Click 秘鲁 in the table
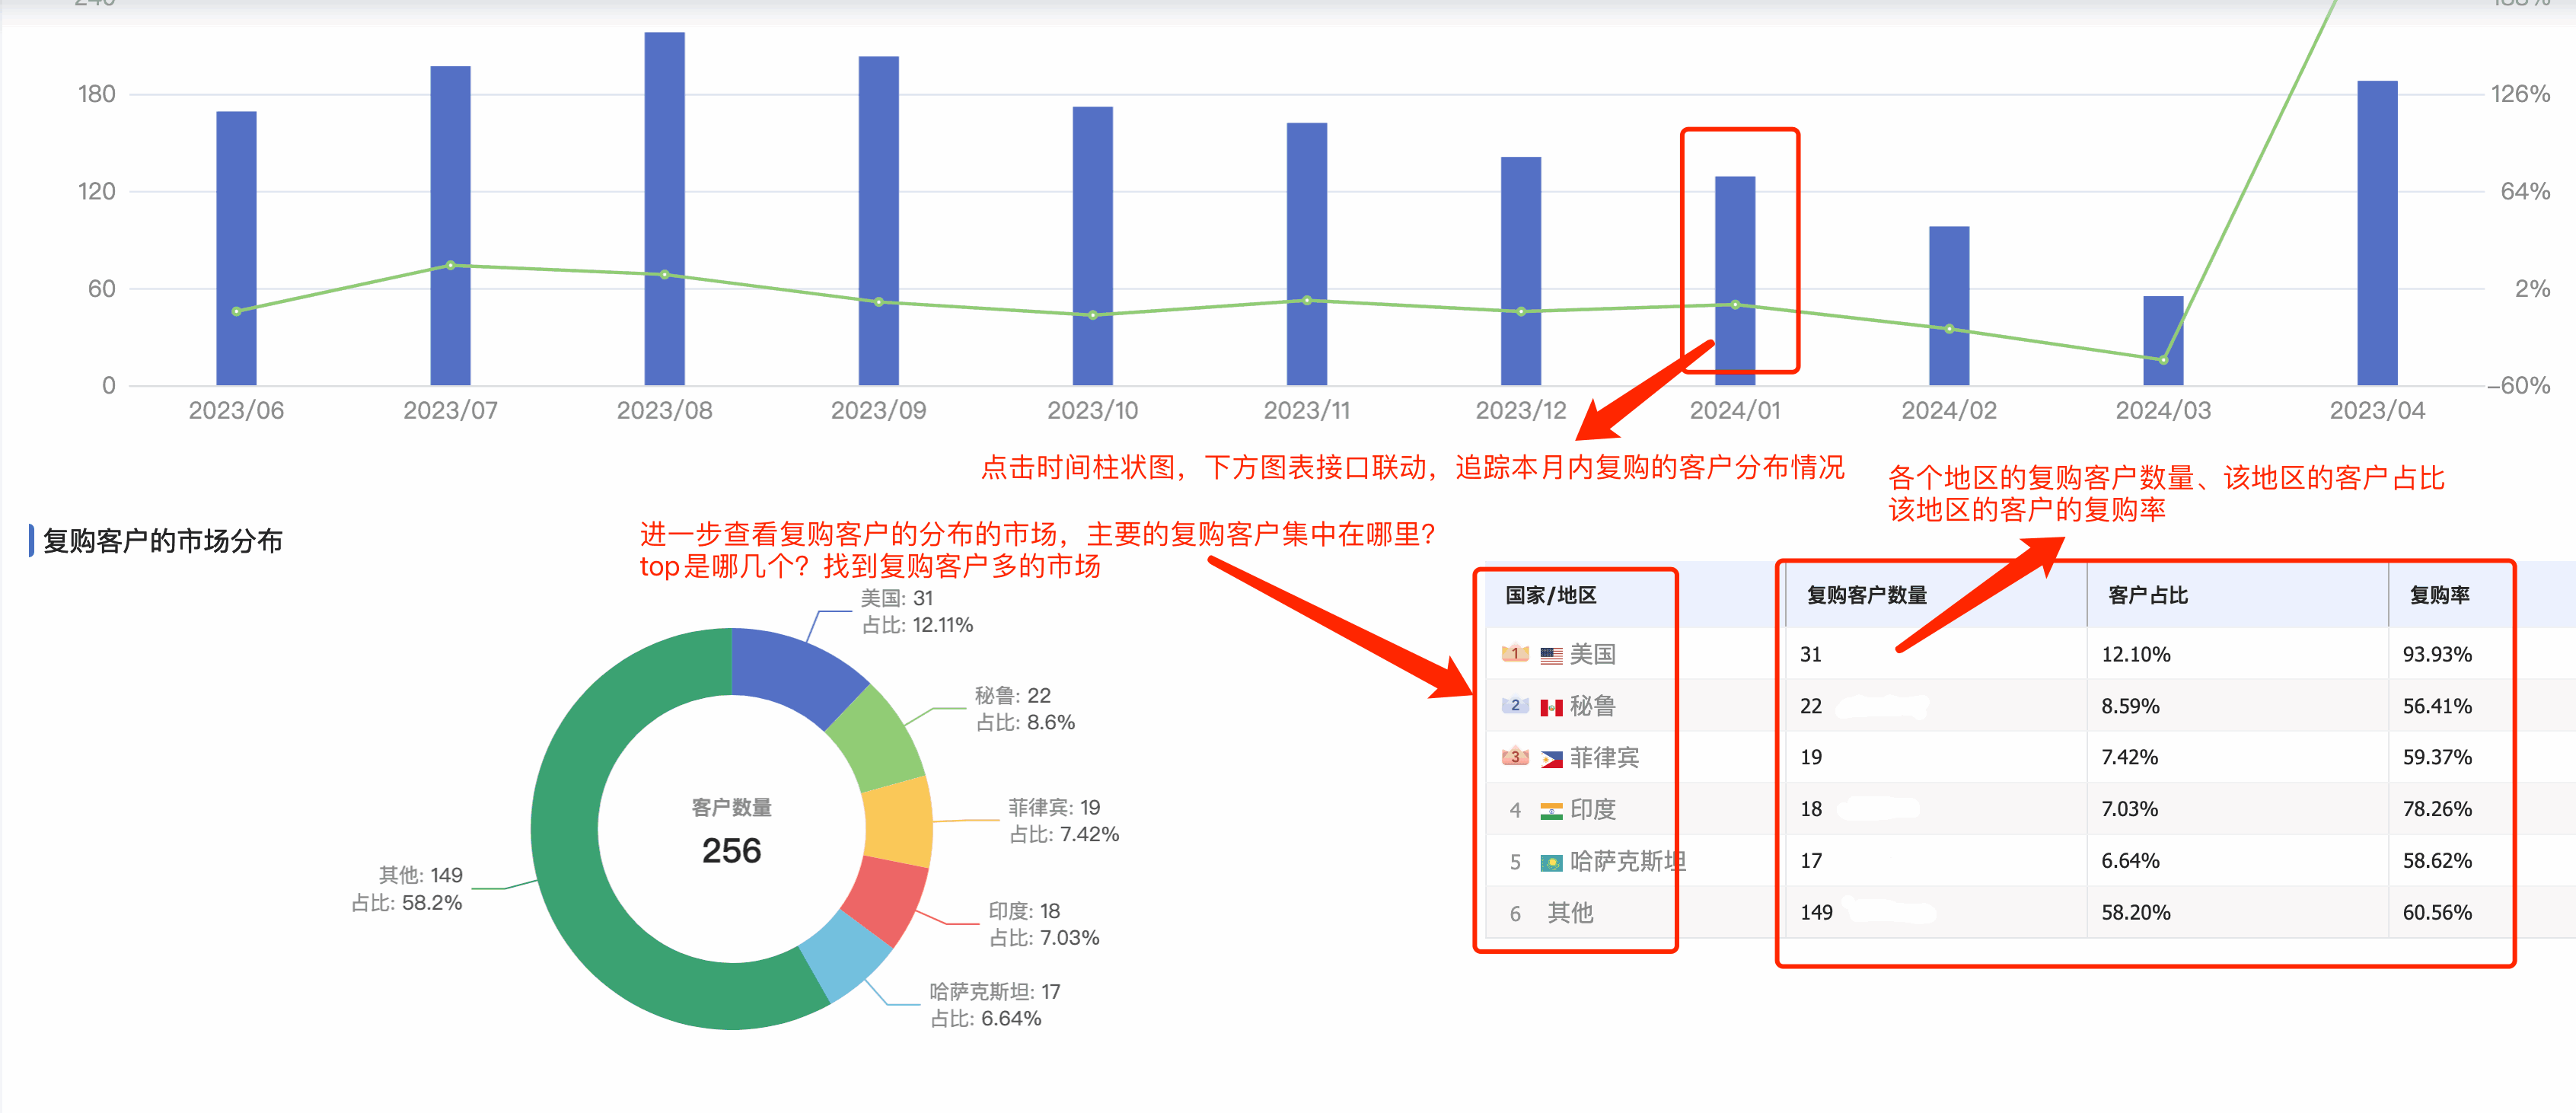The image size is (2576, 1113). tap(1592, 706)
